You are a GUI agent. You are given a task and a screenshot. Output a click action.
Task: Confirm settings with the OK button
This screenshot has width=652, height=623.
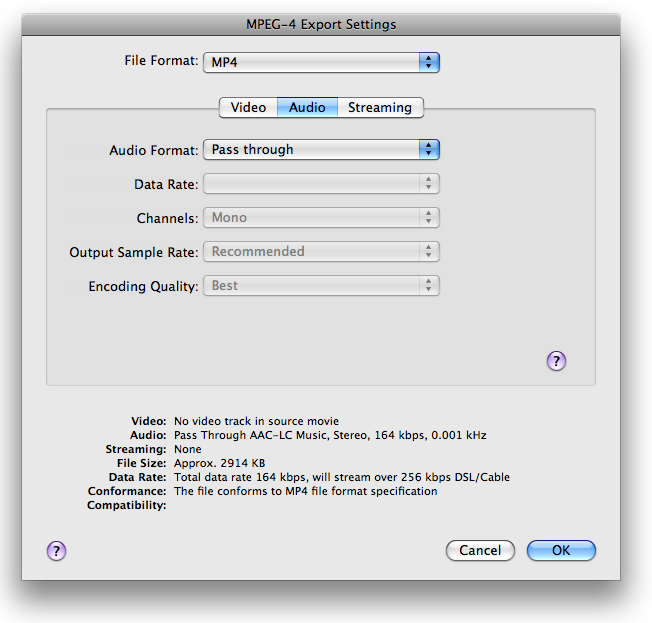(x=561, y=550)
